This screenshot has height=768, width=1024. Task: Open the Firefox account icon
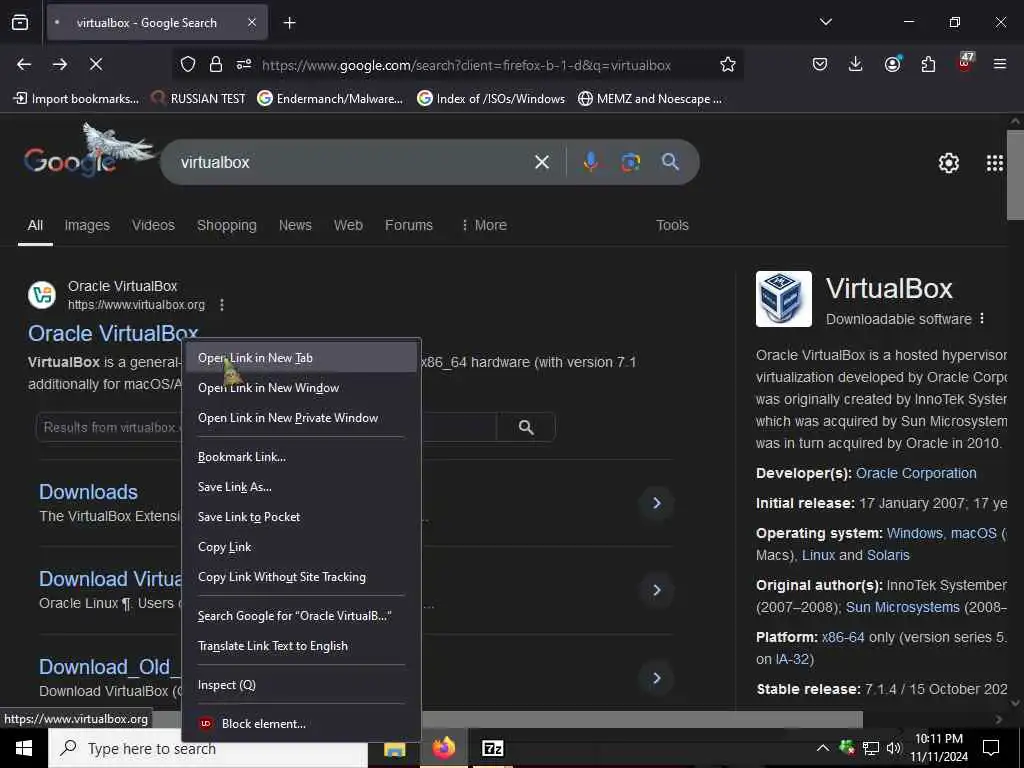coord(892,63)
